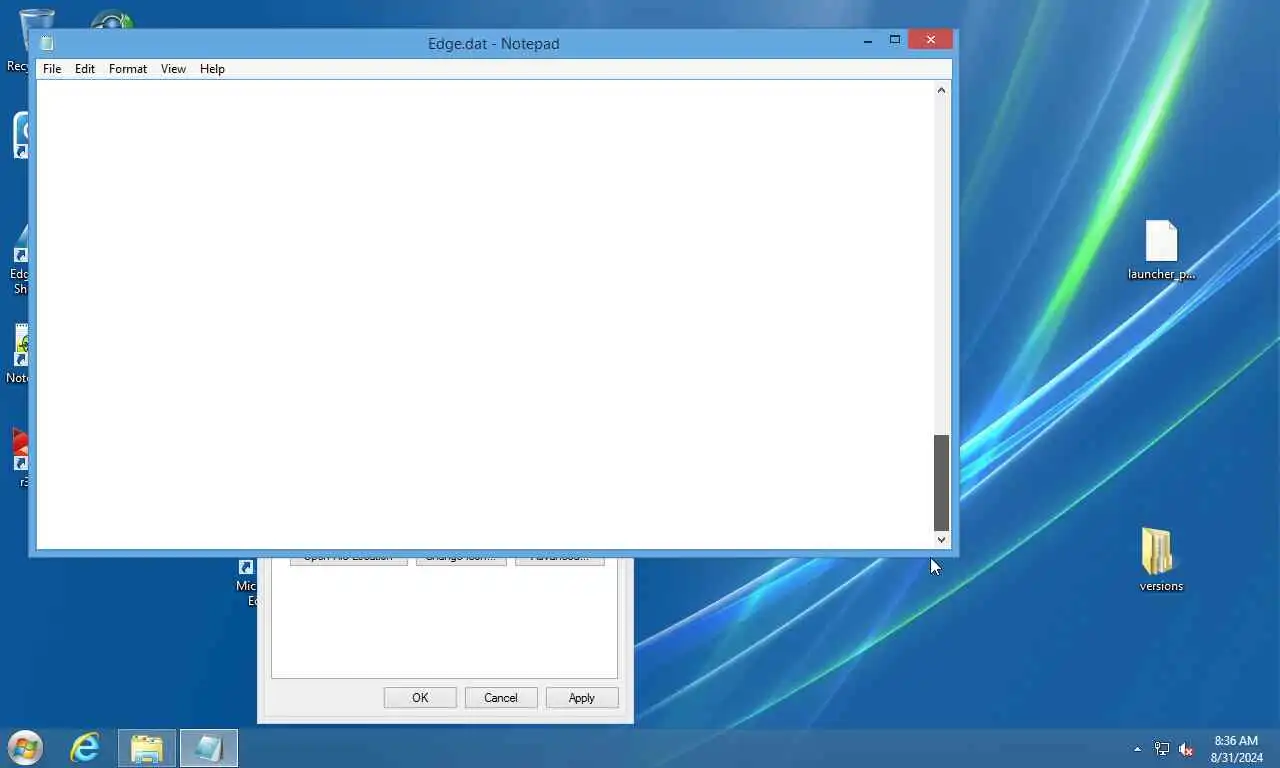Open the Windows Start button
The width and height of the screenshot is (1280, 768).
pos(25,748)
